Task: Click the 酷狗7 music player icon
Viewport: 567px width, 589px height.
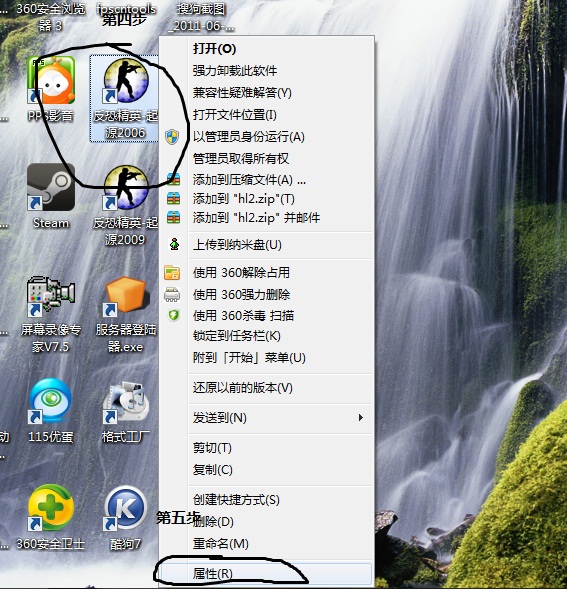Action: coord(125,508)
